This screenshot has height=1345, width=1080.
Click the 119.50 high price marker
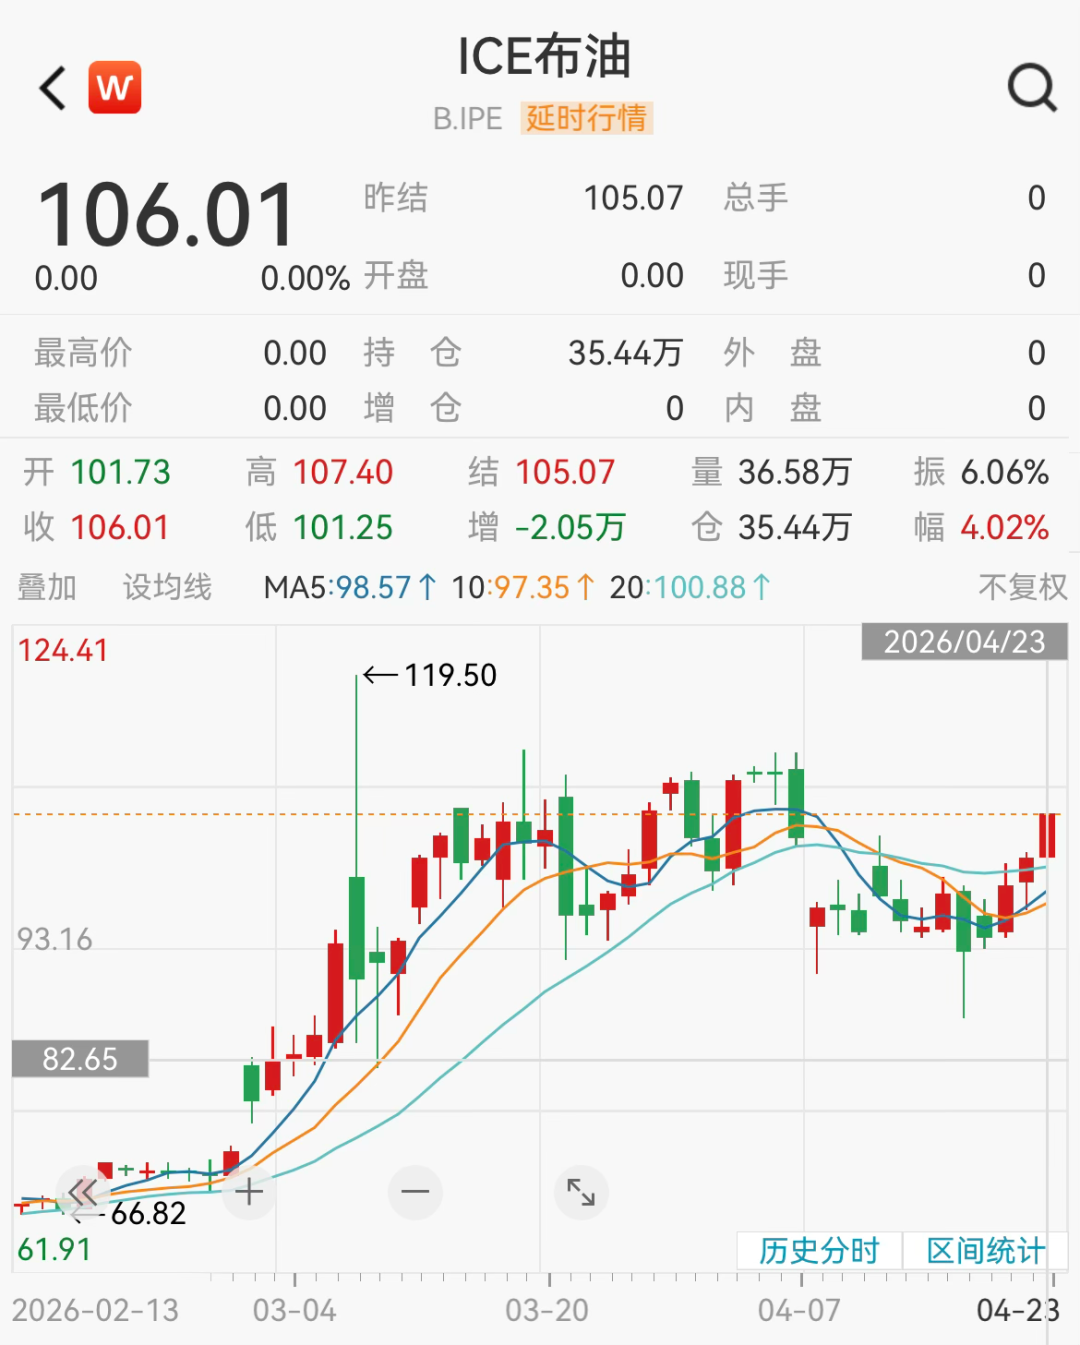[x=449, y=675]
